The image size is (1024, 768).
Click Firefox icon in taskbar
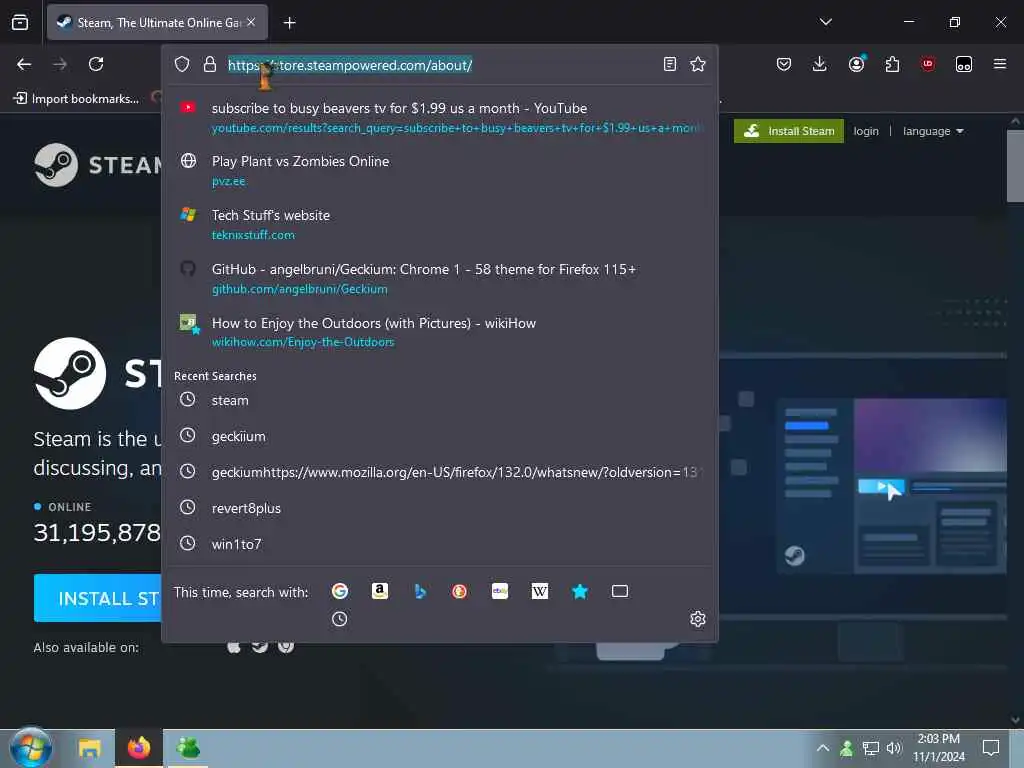(x=138, y=748)
